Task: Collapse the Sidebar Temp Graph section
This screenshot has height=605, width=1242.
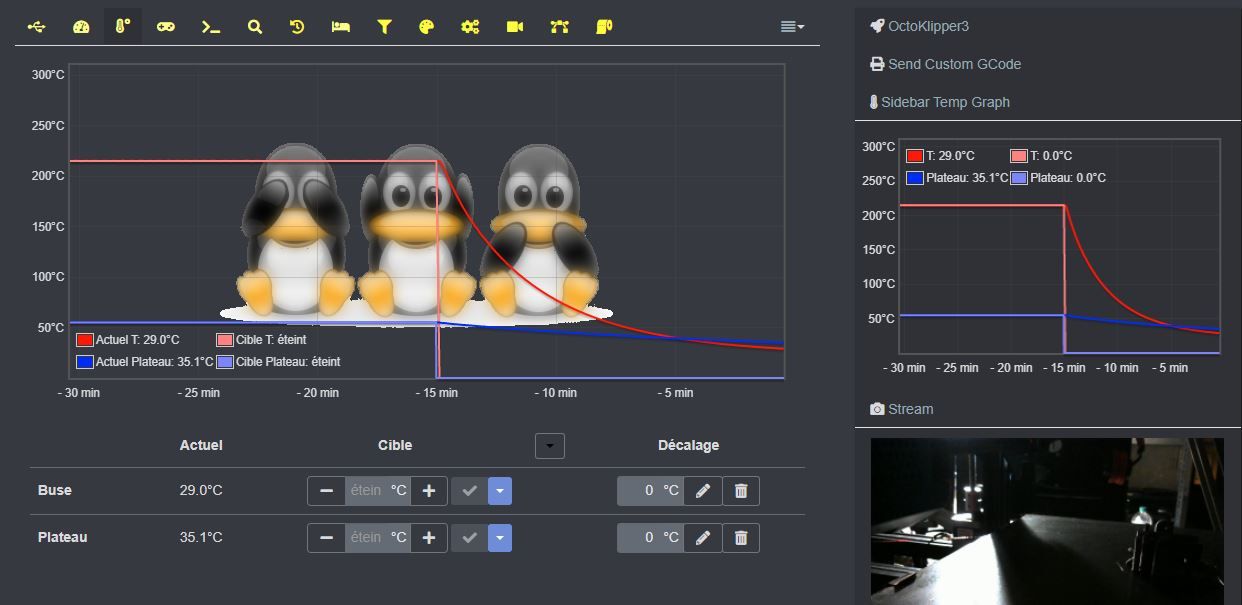Action: click(x=945, y=102)
